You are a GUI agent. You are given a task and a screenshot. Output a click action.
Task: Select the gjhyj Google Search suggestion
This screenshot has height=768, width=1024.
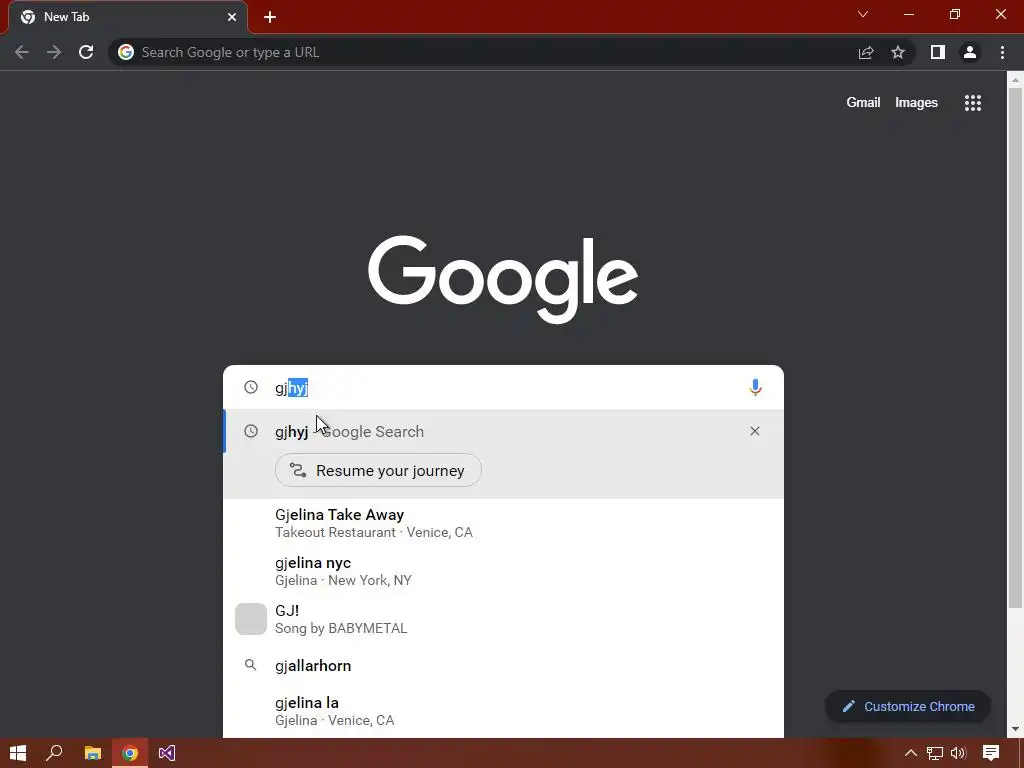[503, 431]
